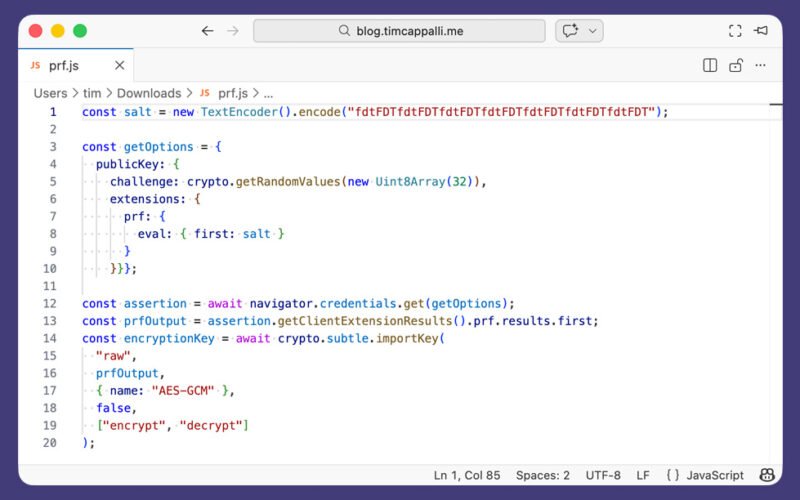Split the editor to the right
Screen dimensions: 800x500
710,66
